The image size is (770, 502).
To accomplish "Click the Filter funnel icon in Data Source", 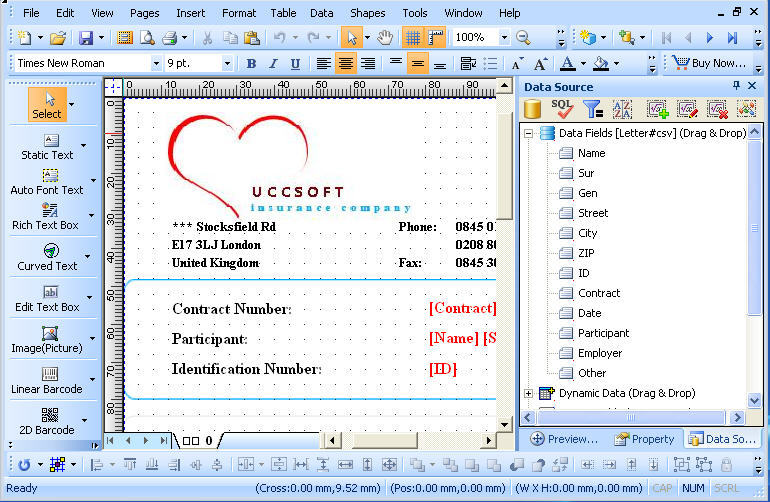I will coord(592,109).
